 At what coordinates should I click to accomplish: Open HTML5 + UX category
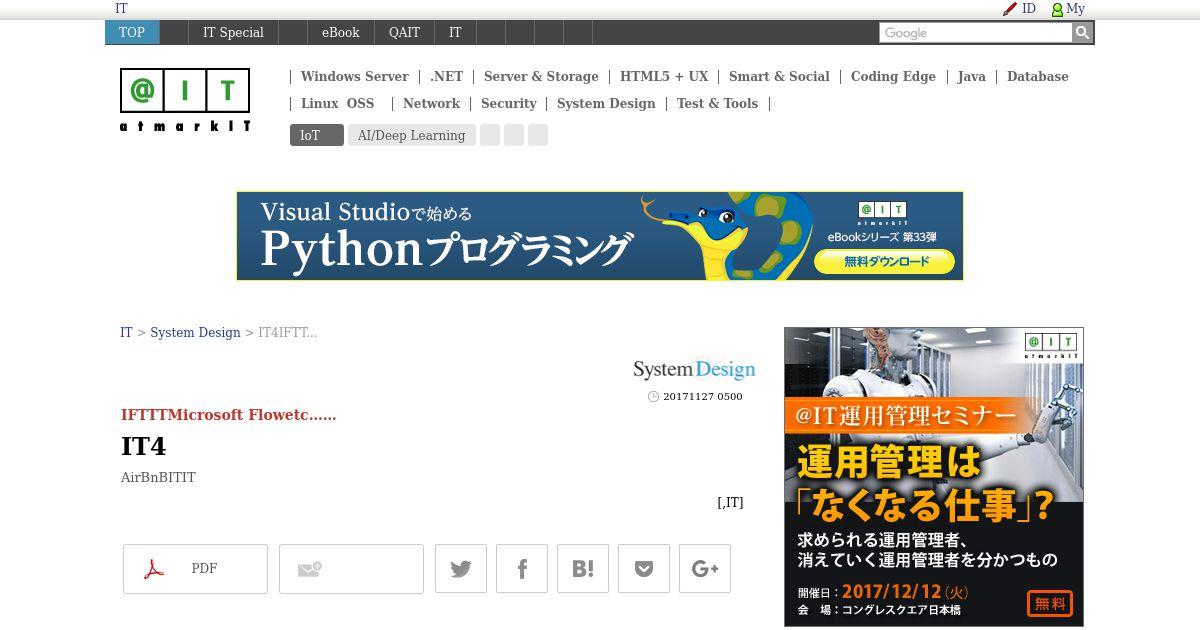[x=664, y=76]
